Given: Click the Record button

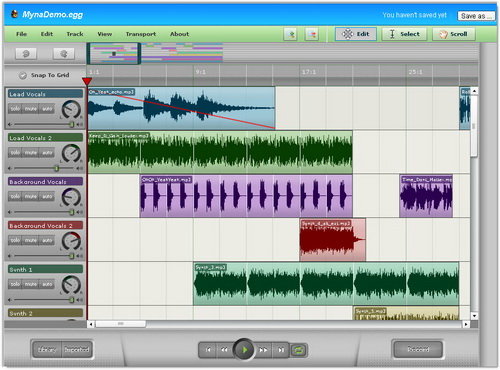Looking at the screenshot, I should pos(418,350).
